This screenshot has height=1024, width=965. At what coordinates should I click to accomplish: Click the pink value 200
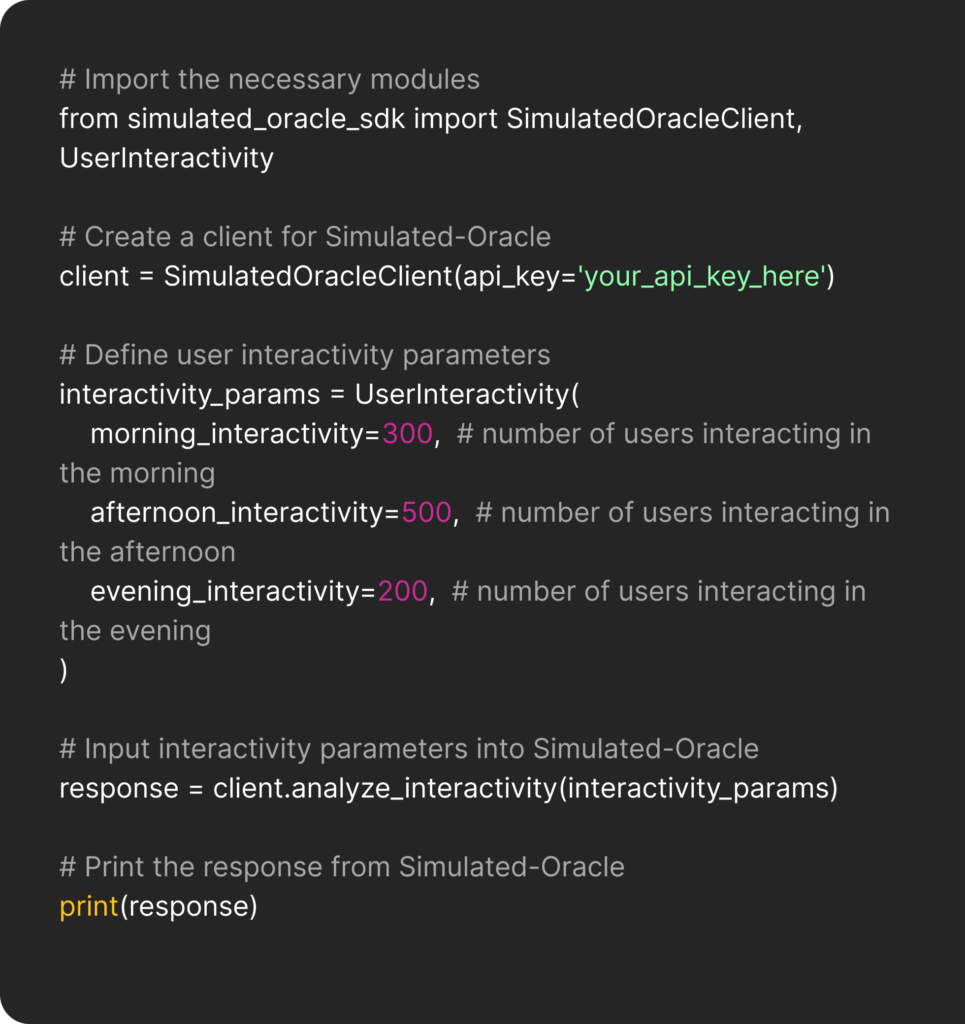tap(403, 591)
